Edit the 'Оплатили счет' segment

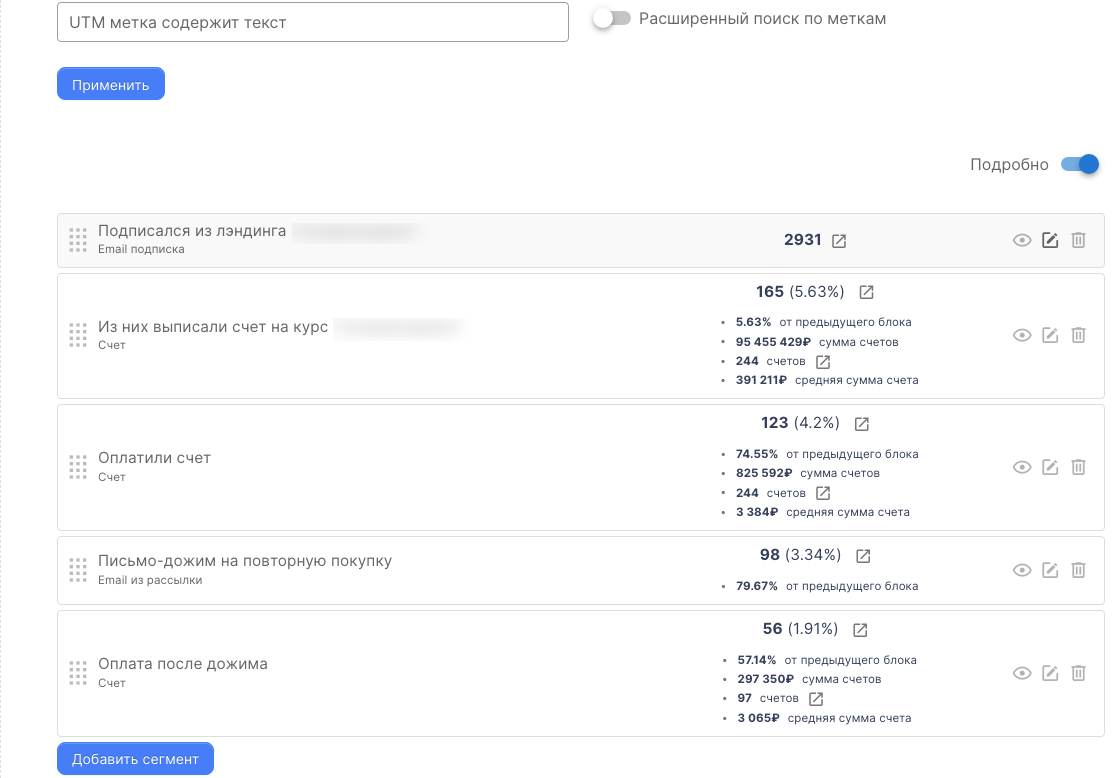[1050, 467]
